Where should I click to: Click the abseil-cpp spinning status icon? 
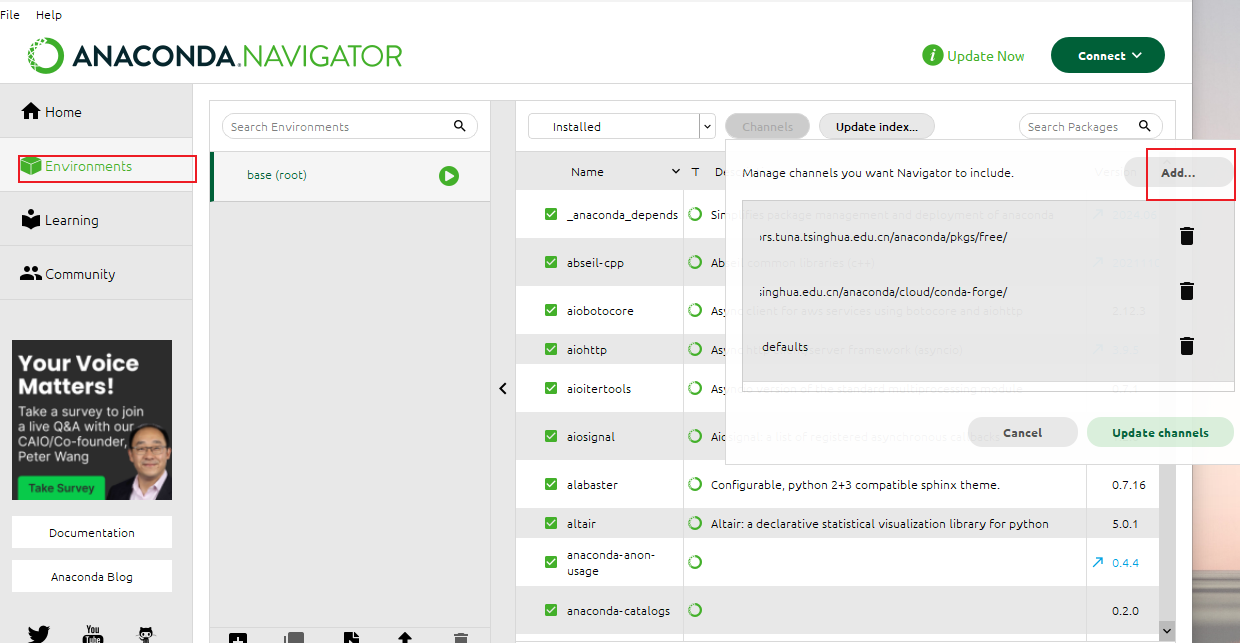click(695, 262)
